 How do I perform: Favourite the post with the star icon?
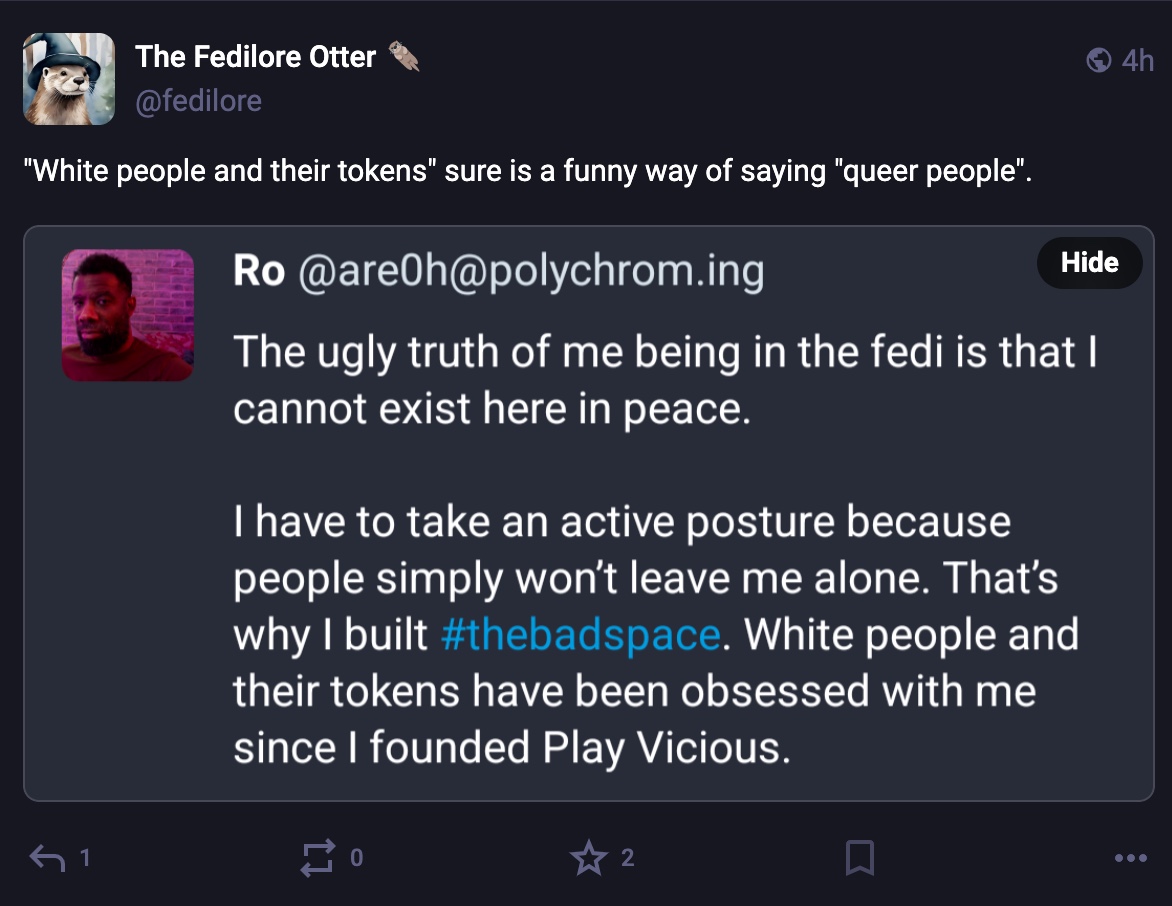pos(588,857)
